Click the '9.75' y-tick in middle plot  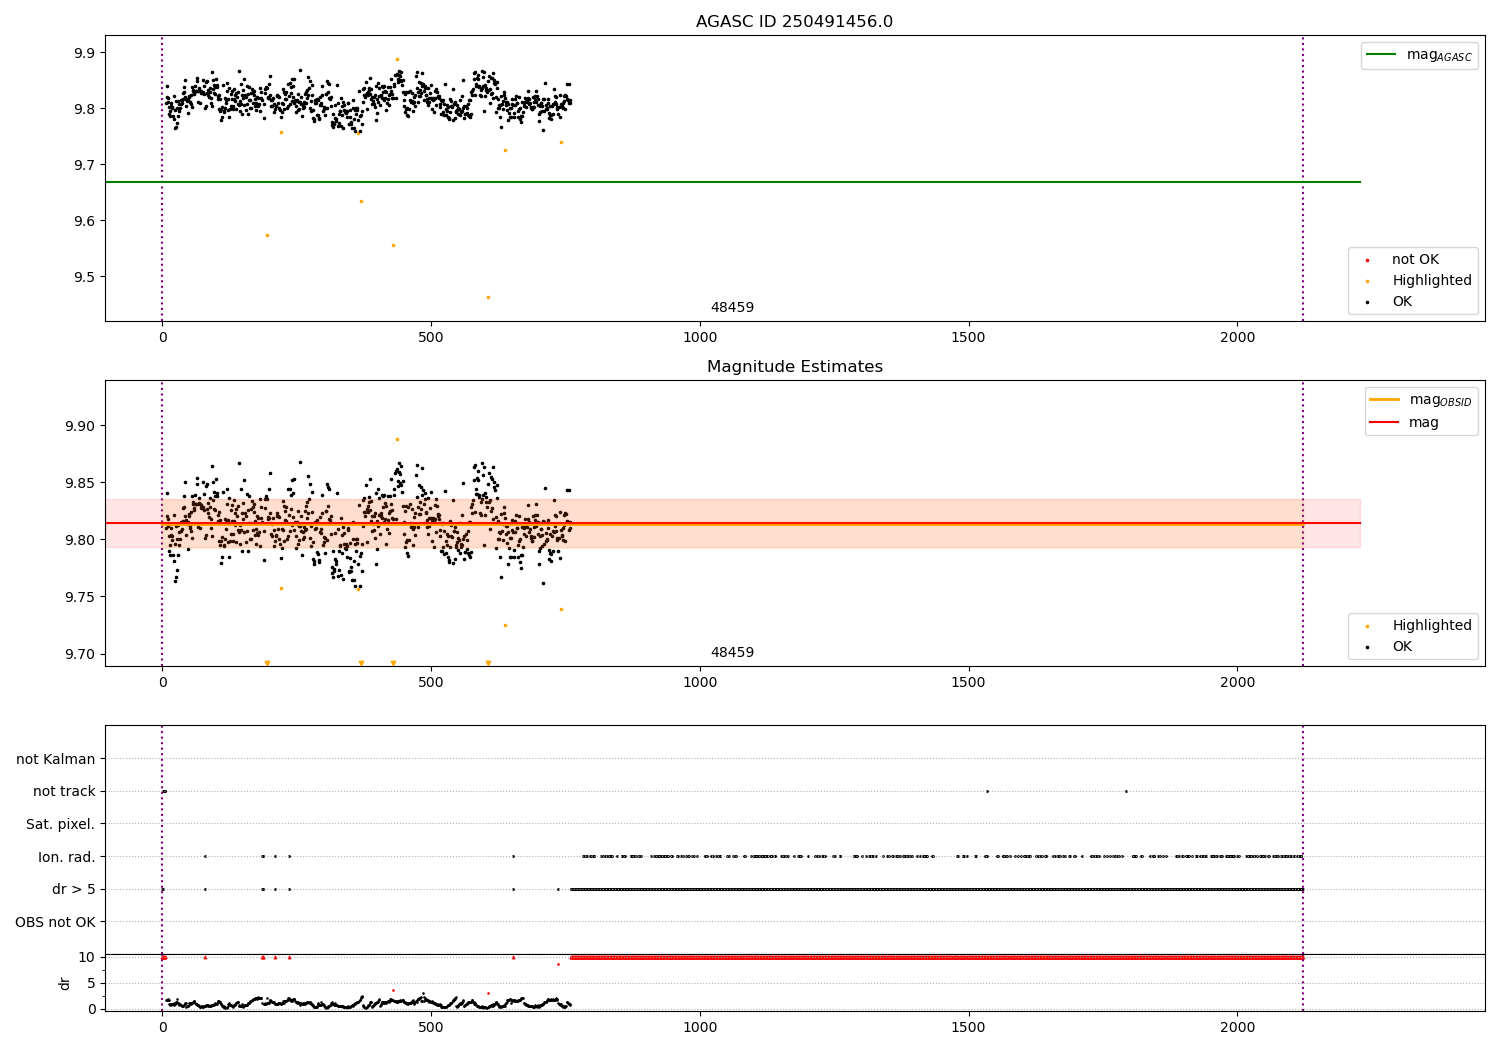81,597
